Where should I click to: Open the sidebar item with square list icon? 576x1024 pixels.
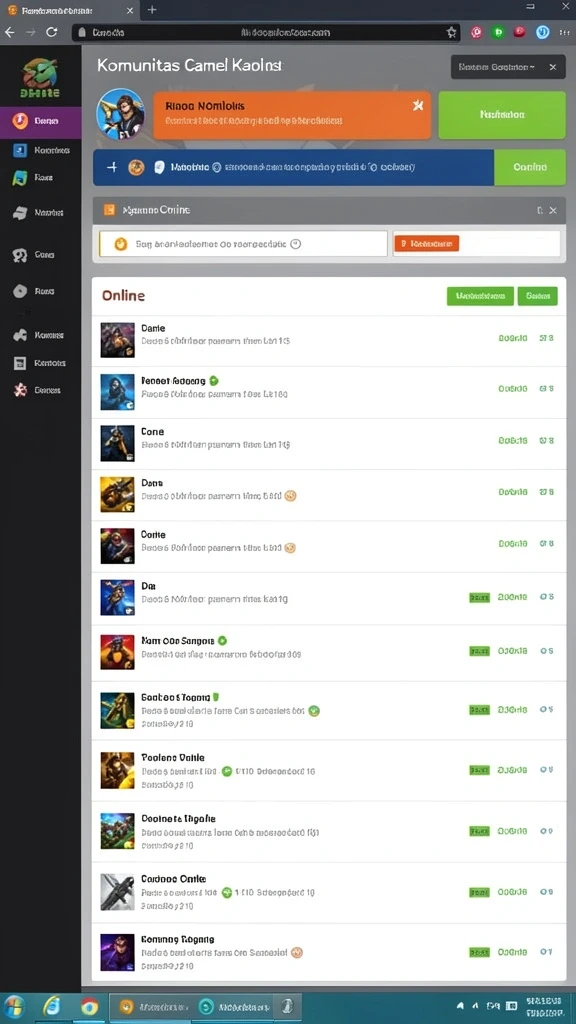(x=40, y=363)
